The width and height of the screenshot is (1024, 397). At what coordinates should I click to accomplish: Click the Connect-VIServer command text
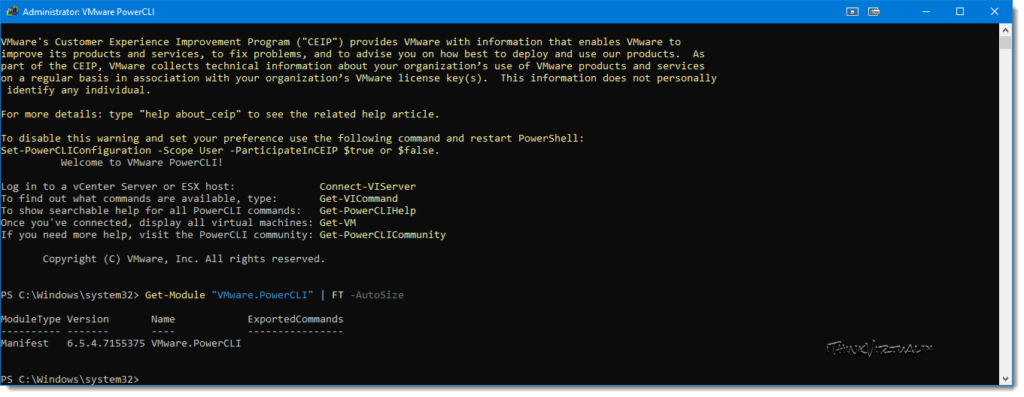point(368,187)
